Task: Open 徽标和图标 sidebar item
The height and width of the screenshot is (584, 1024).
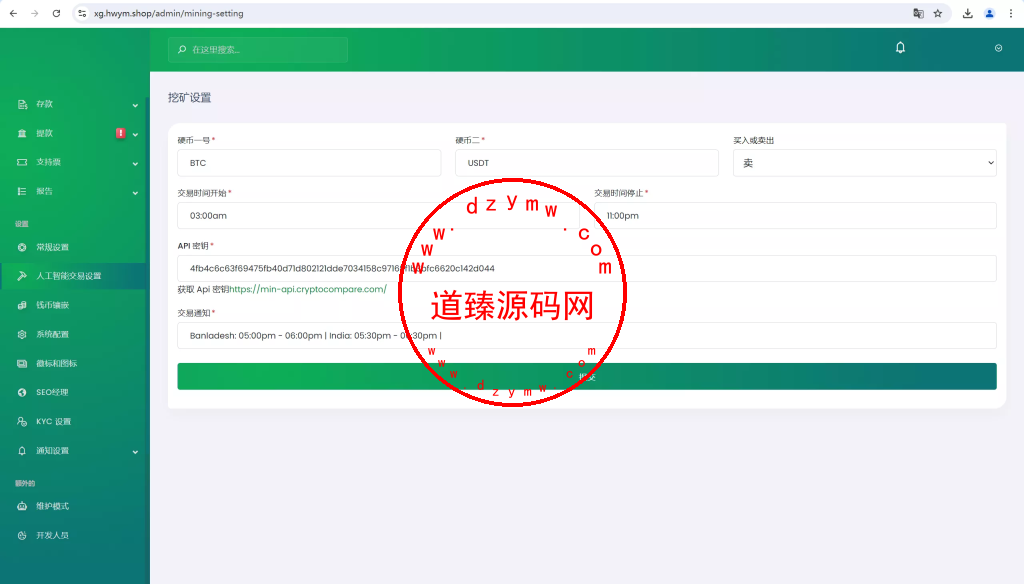Action: point(73,363)
